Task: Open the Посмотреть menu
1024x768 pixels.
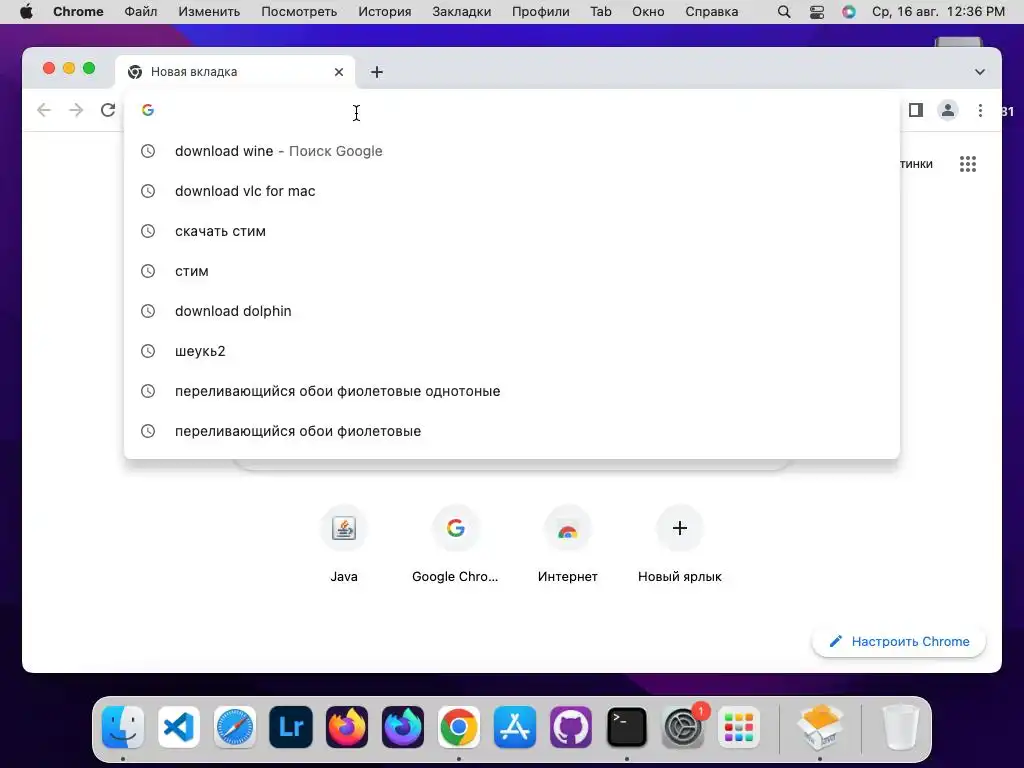Action: 299,12
